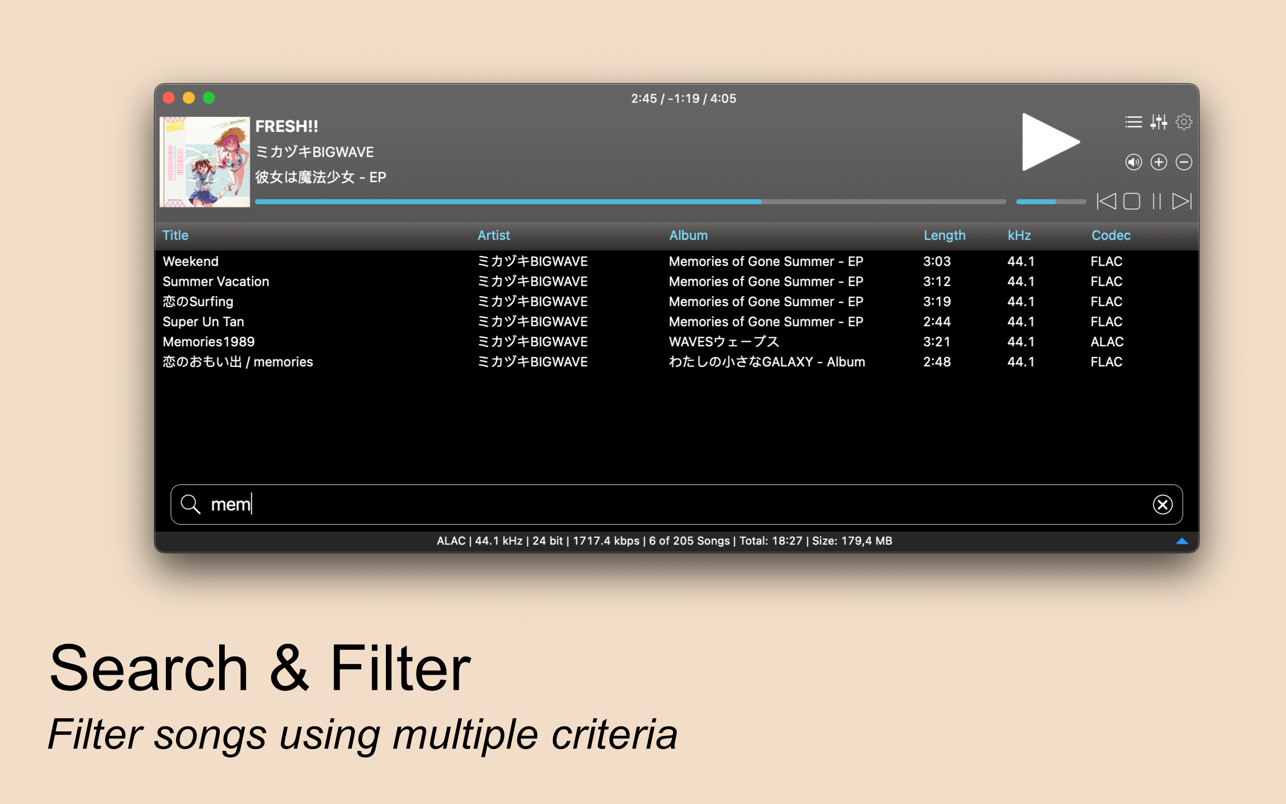
Task: Collapse search panel with blue triangle
Action: [x=1182, y=541]
